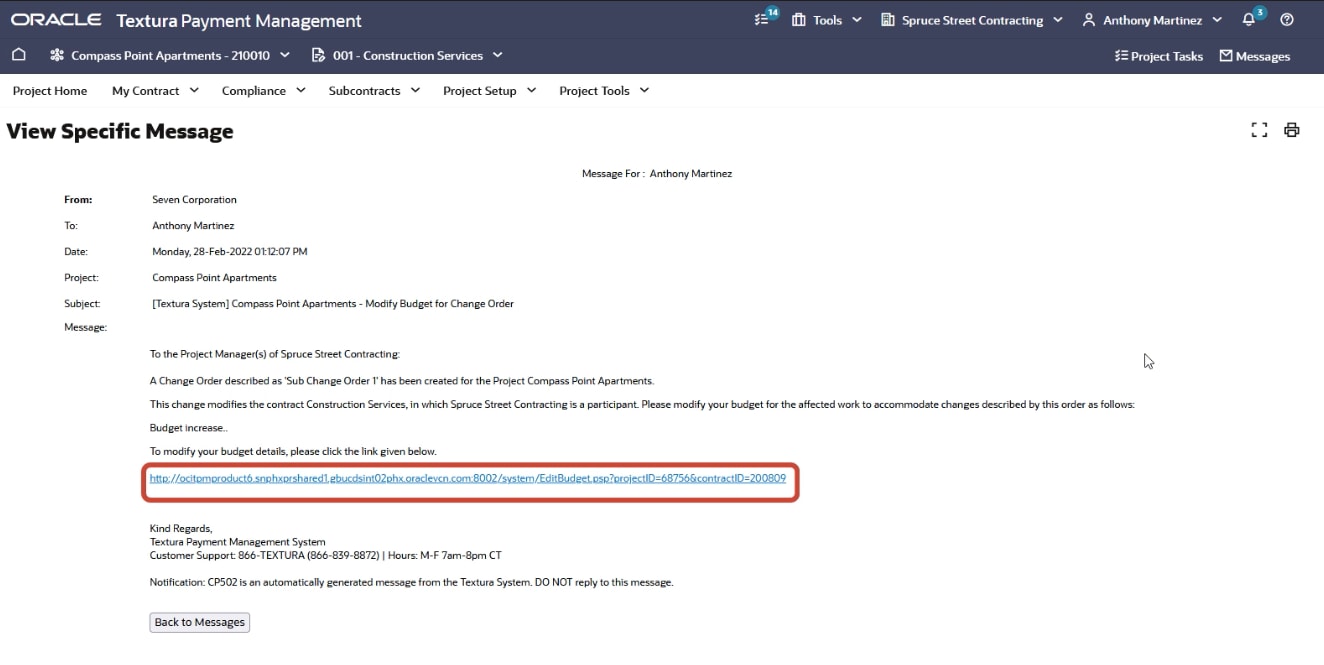The image size is (1324, 665).
Task: Click the Notification: CP502 line
Action: 412,581
